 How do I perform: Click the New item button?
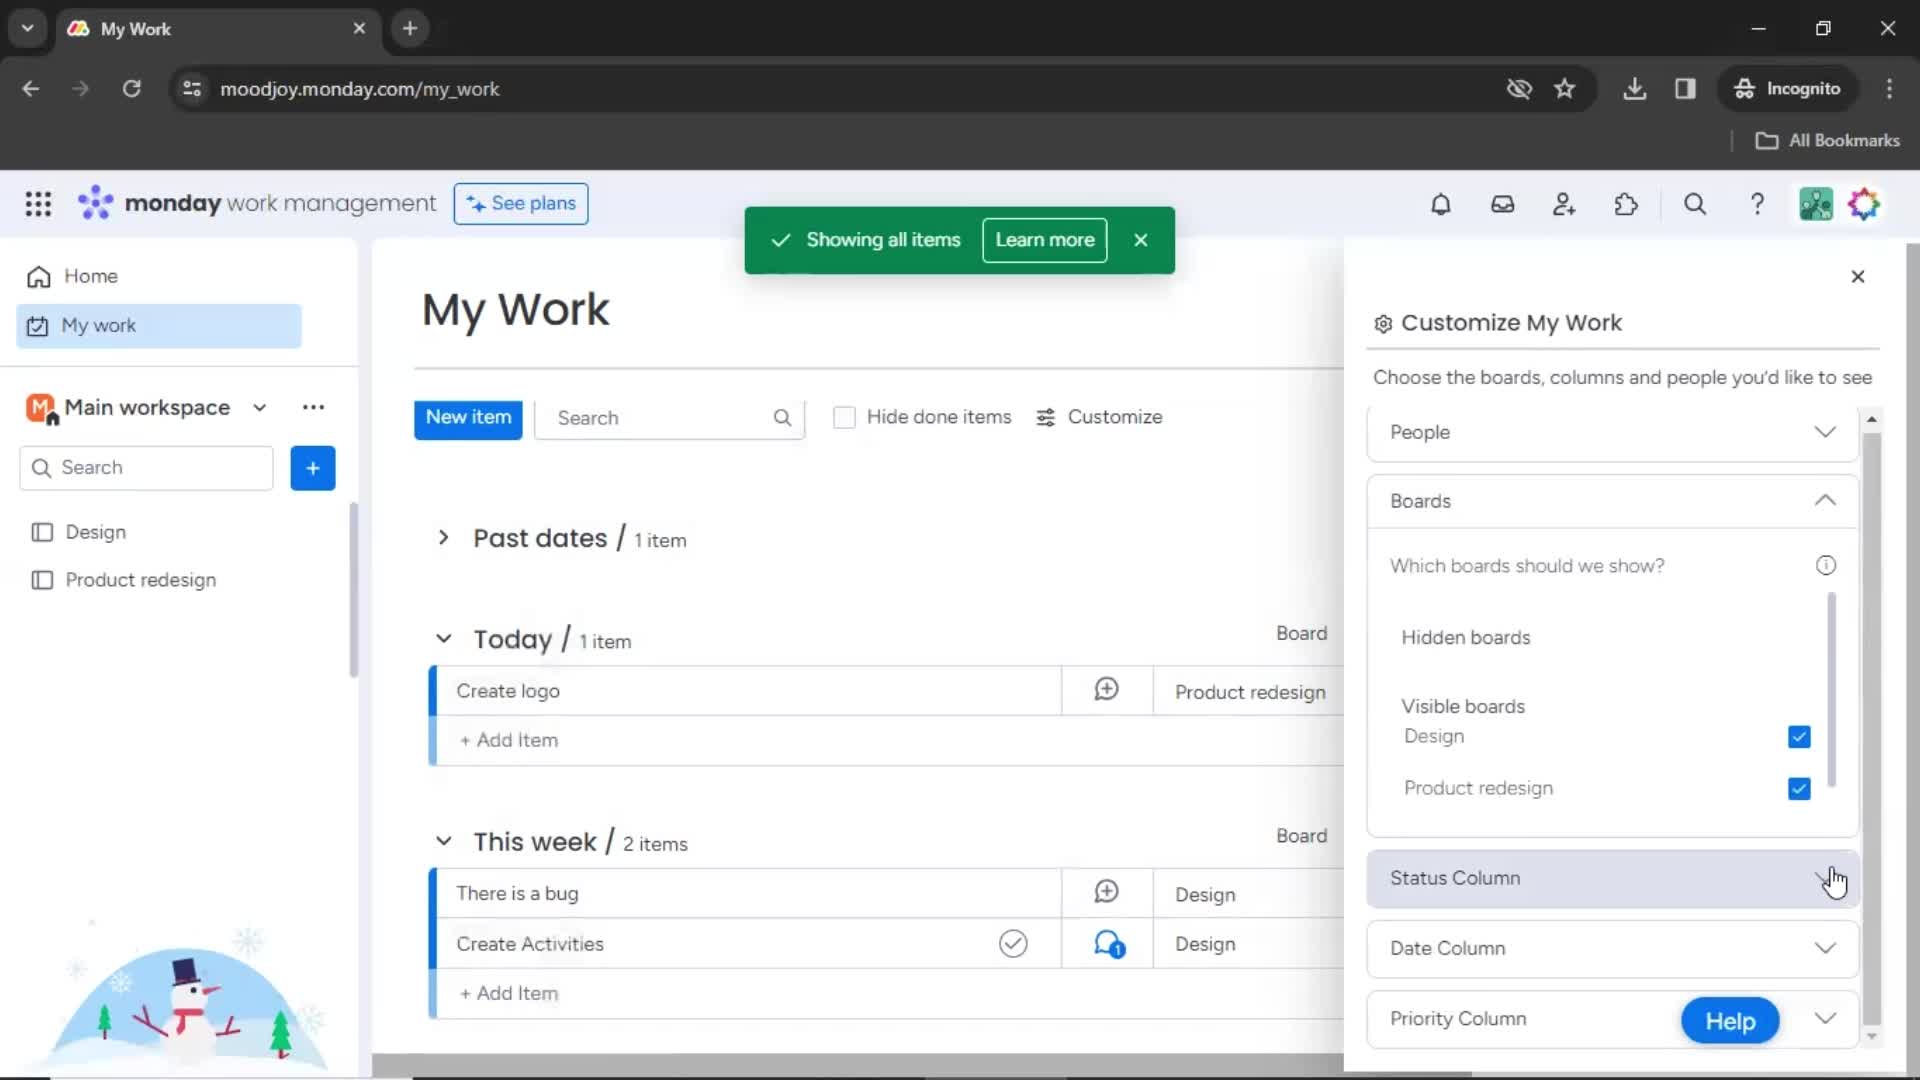[468, 418]
